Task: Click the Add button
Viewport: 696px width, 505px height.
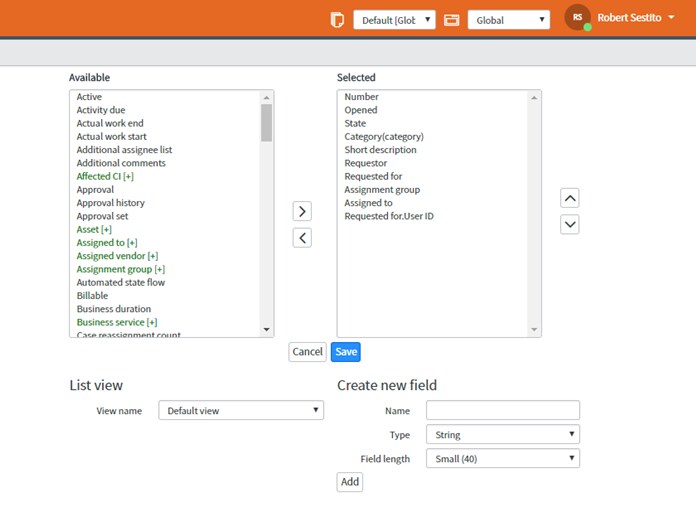Action: point(350,482)
